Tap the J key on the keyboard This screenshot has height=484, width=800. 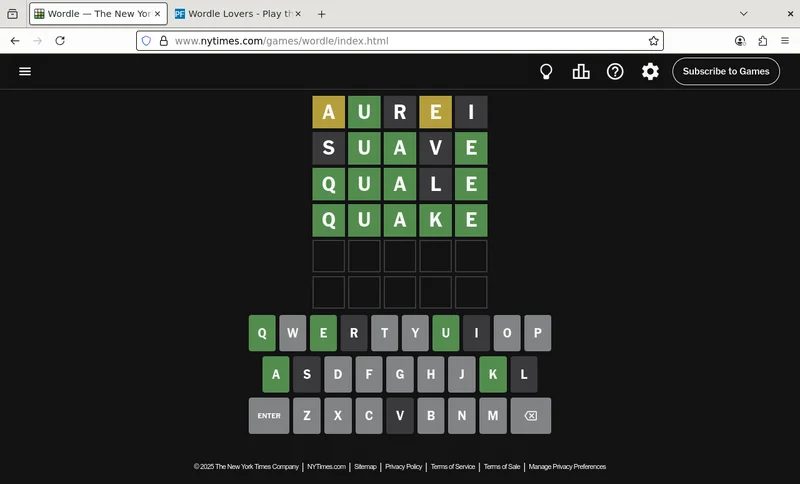462,374
